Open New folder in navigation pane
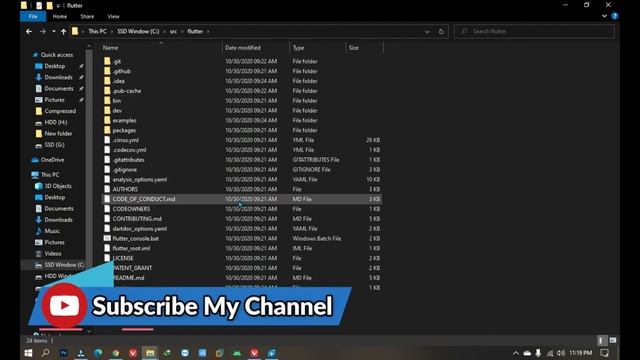This screenshot has width=640, height=360. tap(58, 133)
